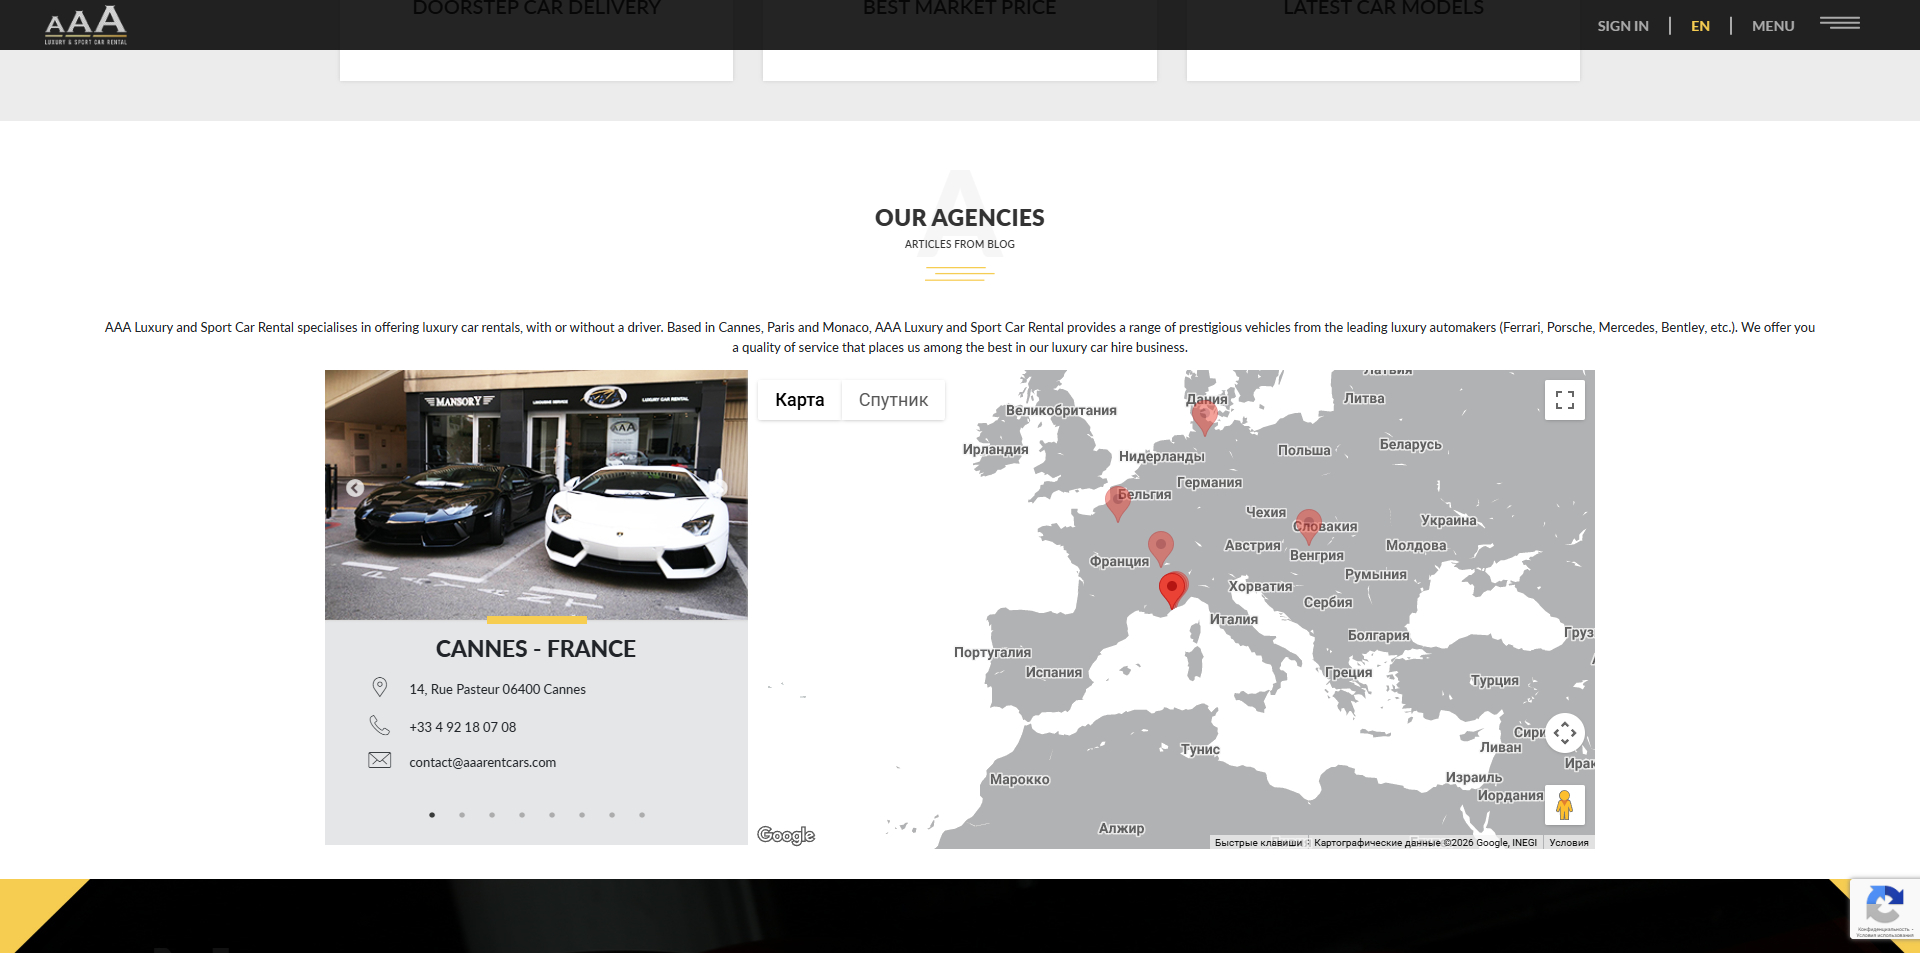
Task: Open Street View using the Pegman icon
Action: pyautogui.click(x=1564, y=805)
